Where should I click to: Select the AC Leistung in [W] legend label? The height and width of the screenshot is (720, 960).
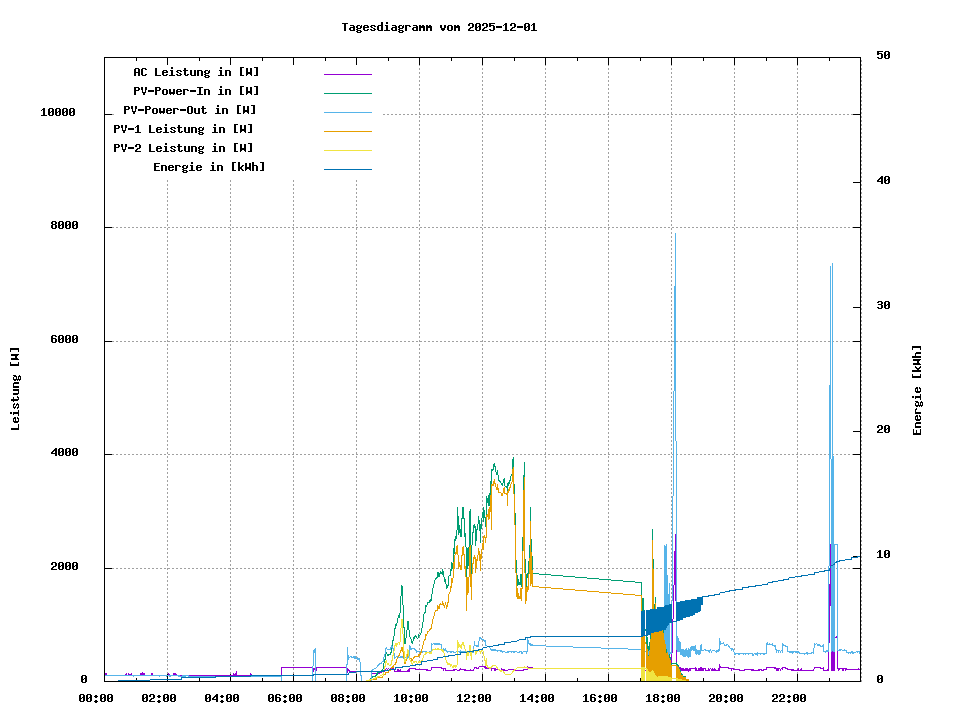196,72
